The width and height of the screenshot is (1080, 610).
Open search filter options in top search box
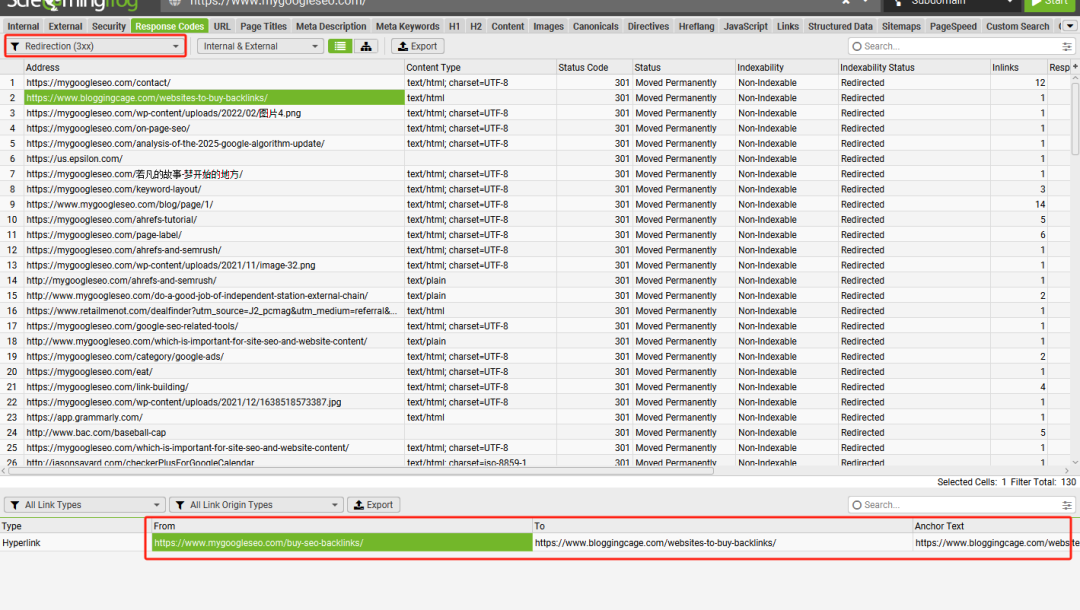point(1067,46)
